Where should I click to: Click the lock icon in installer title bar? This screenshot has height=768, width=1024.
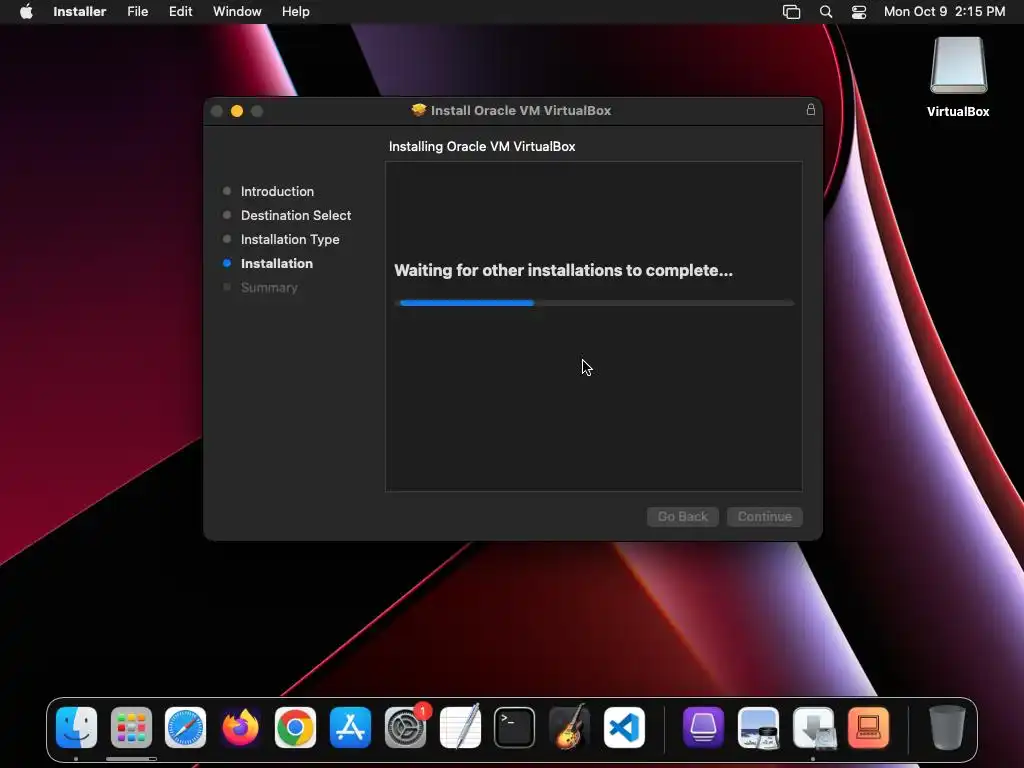[810, 110]
